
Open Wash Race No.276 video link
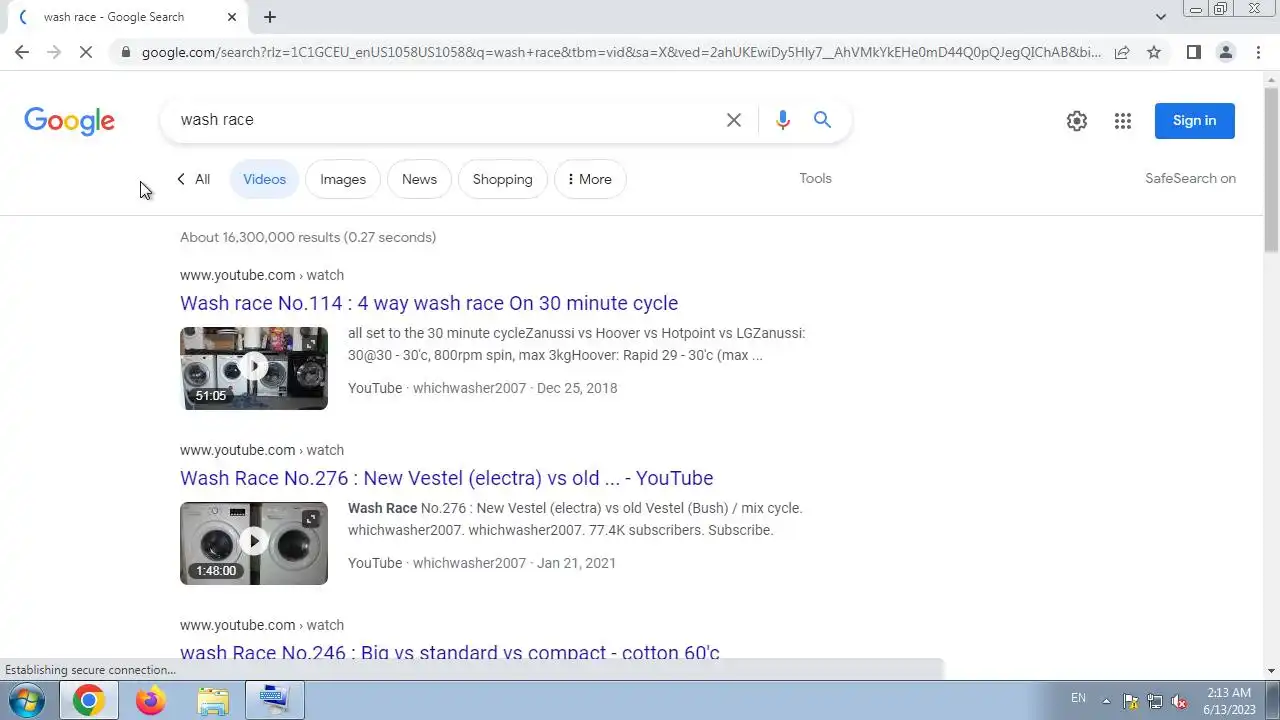tap(446, 478)
